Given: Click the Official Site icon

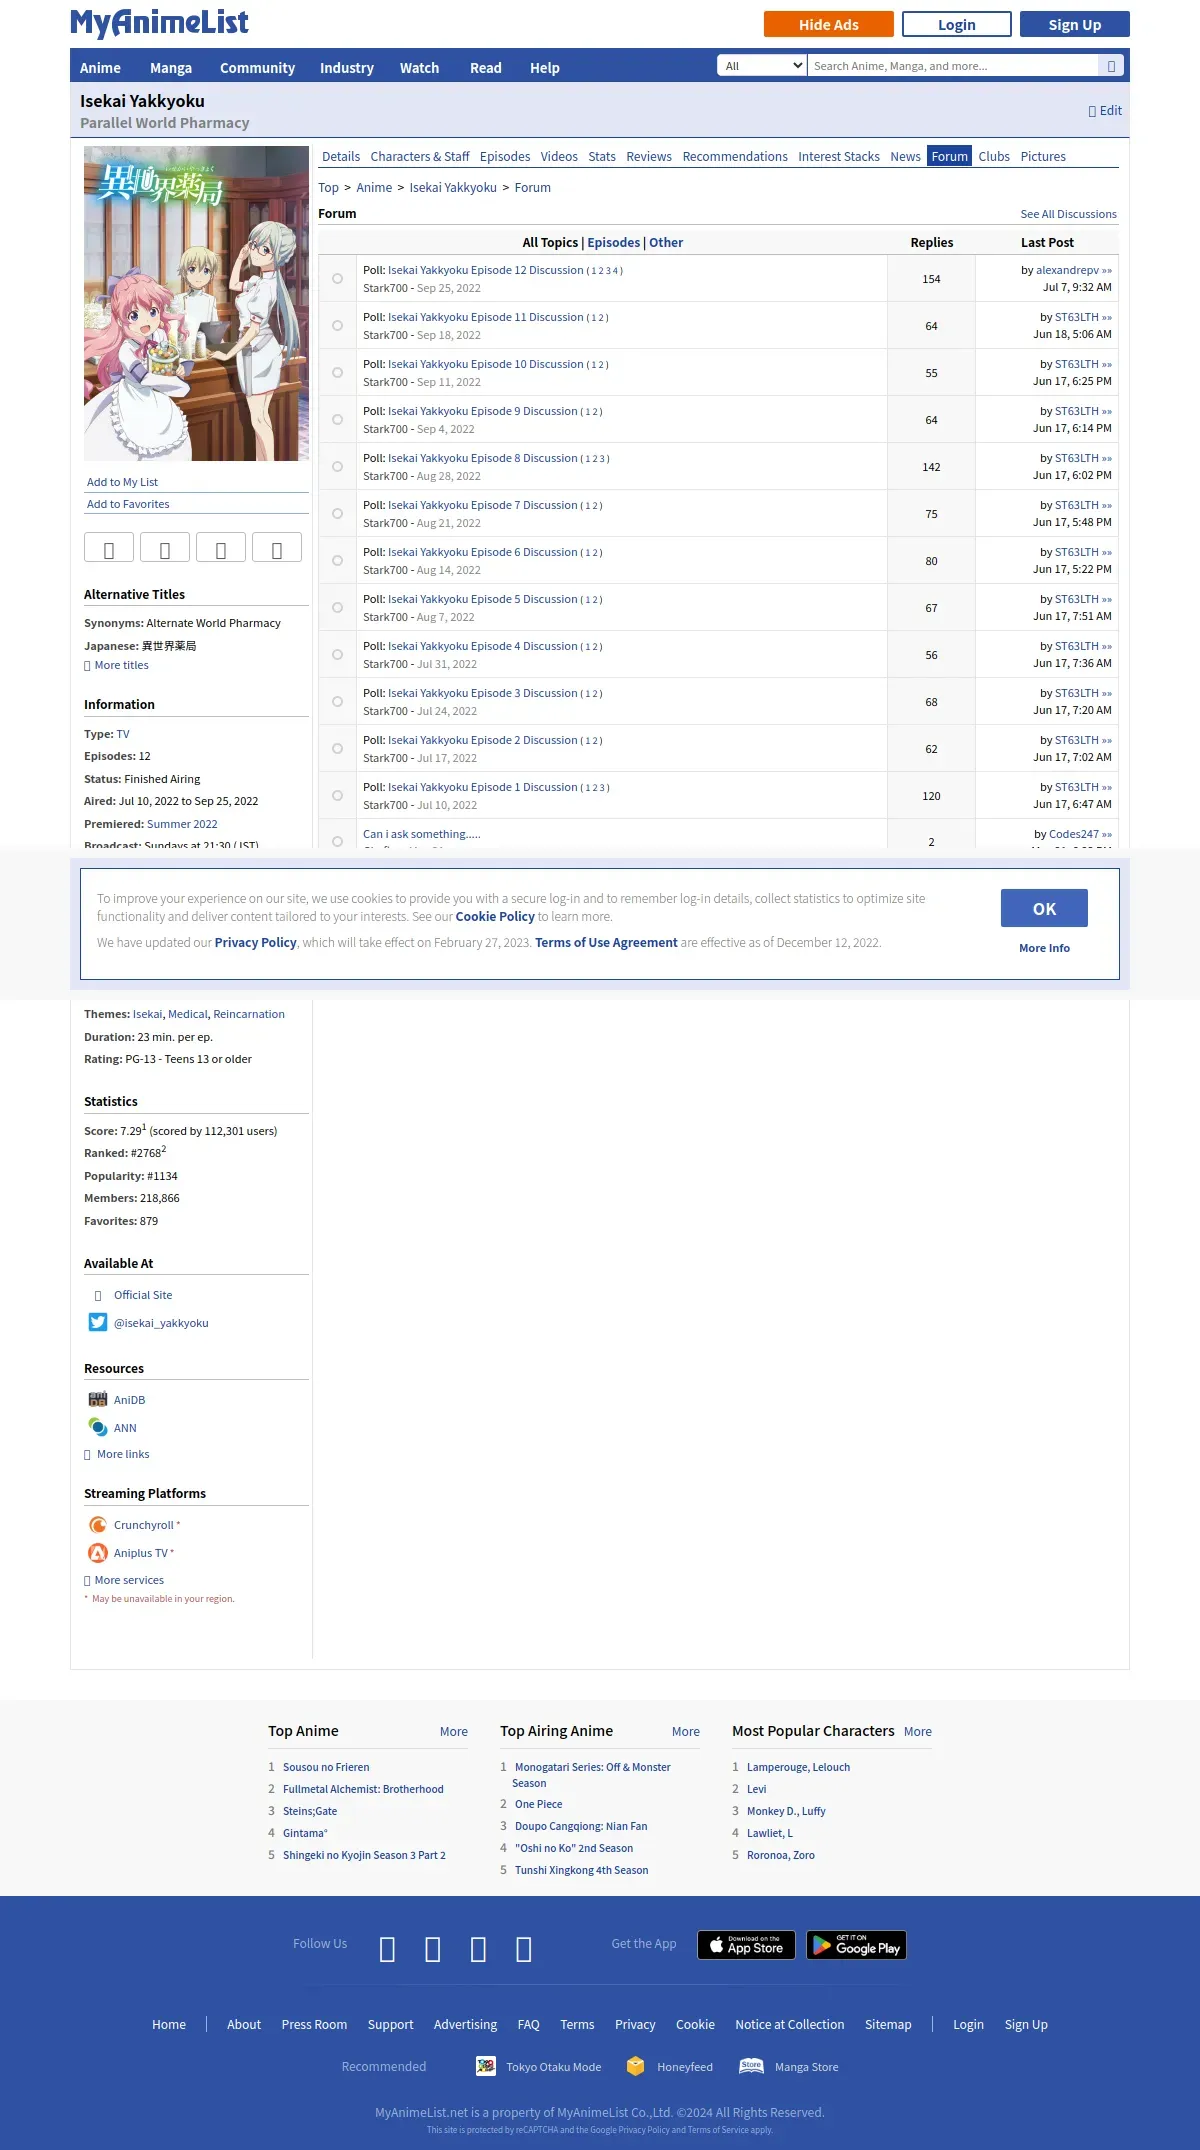Looking at the screenshot, I should click(x=98, y=1295).
